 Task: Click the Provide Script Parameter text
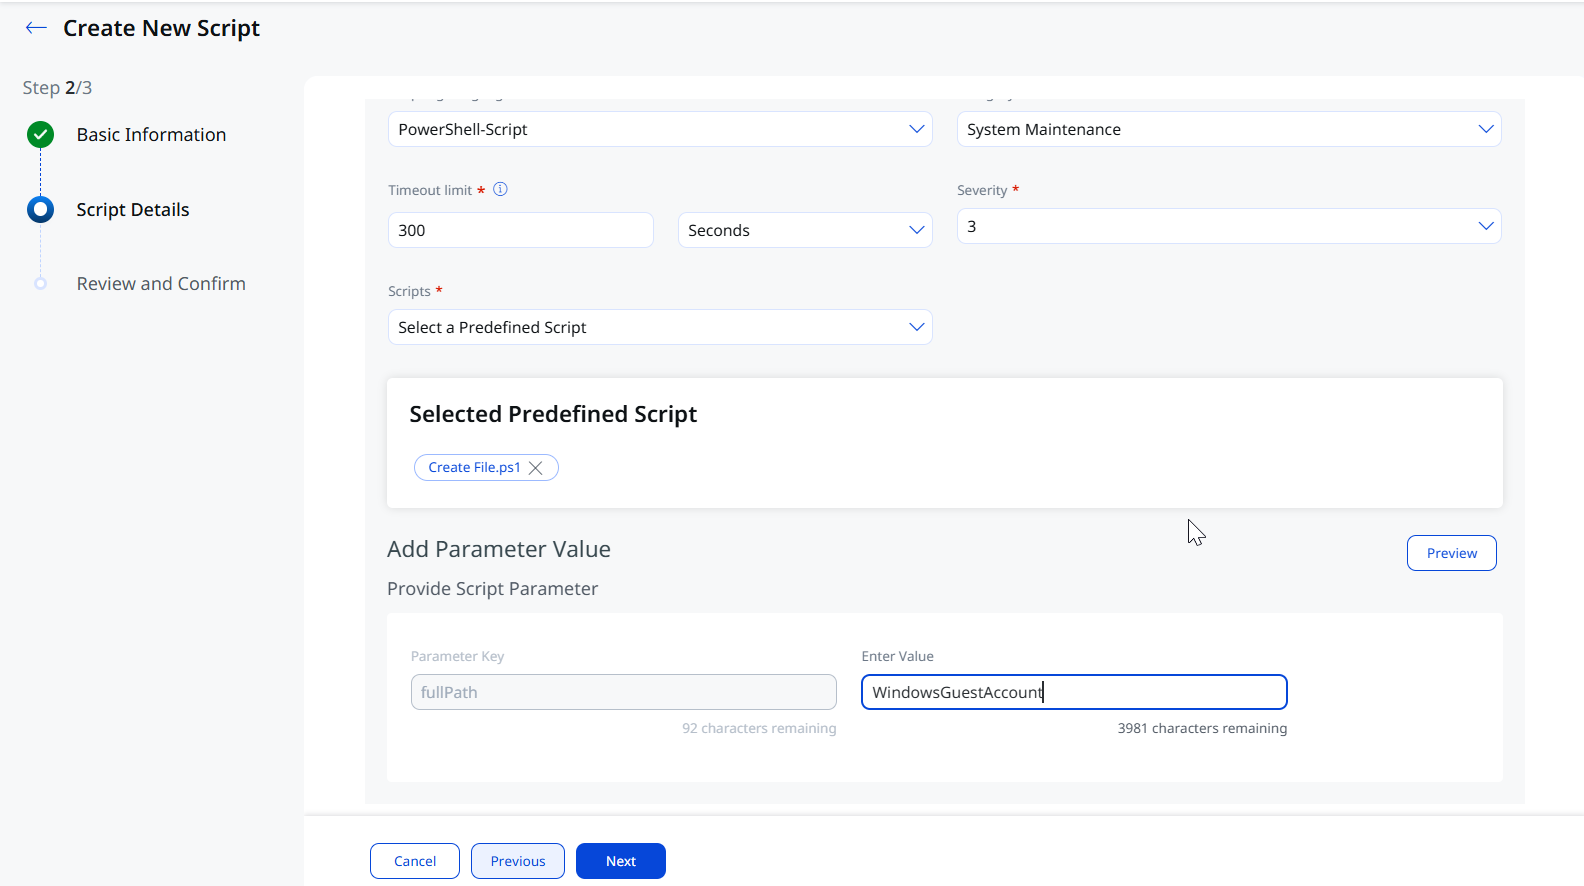492,589
